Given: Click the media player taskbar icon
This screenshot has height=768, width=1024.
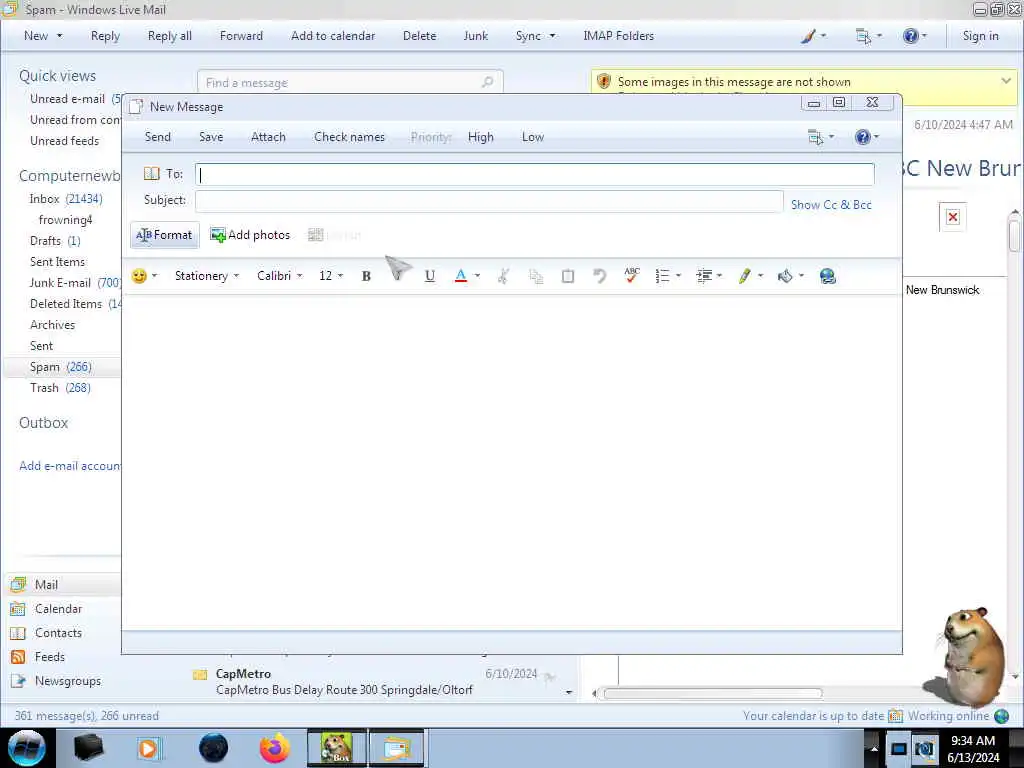Looking at the screenshot, I should click(148, 748).
